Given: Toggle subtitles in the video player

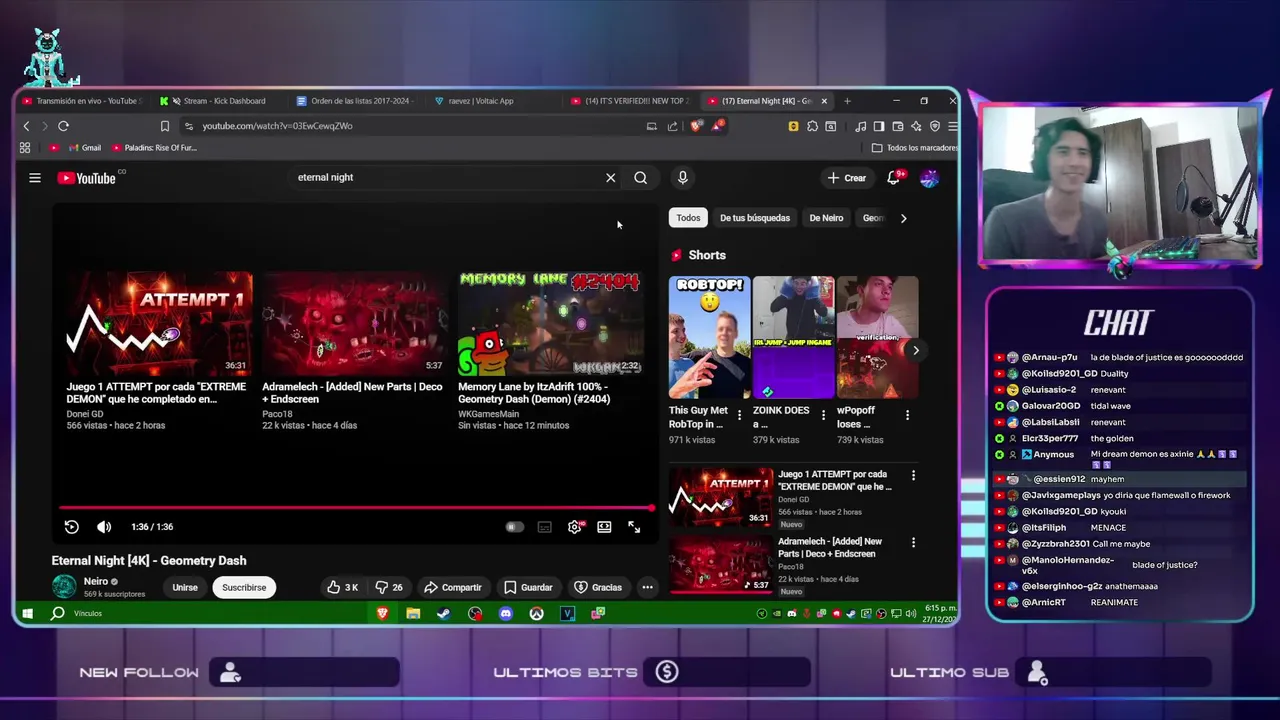Looking at the screenshot, I should [544, 527].
